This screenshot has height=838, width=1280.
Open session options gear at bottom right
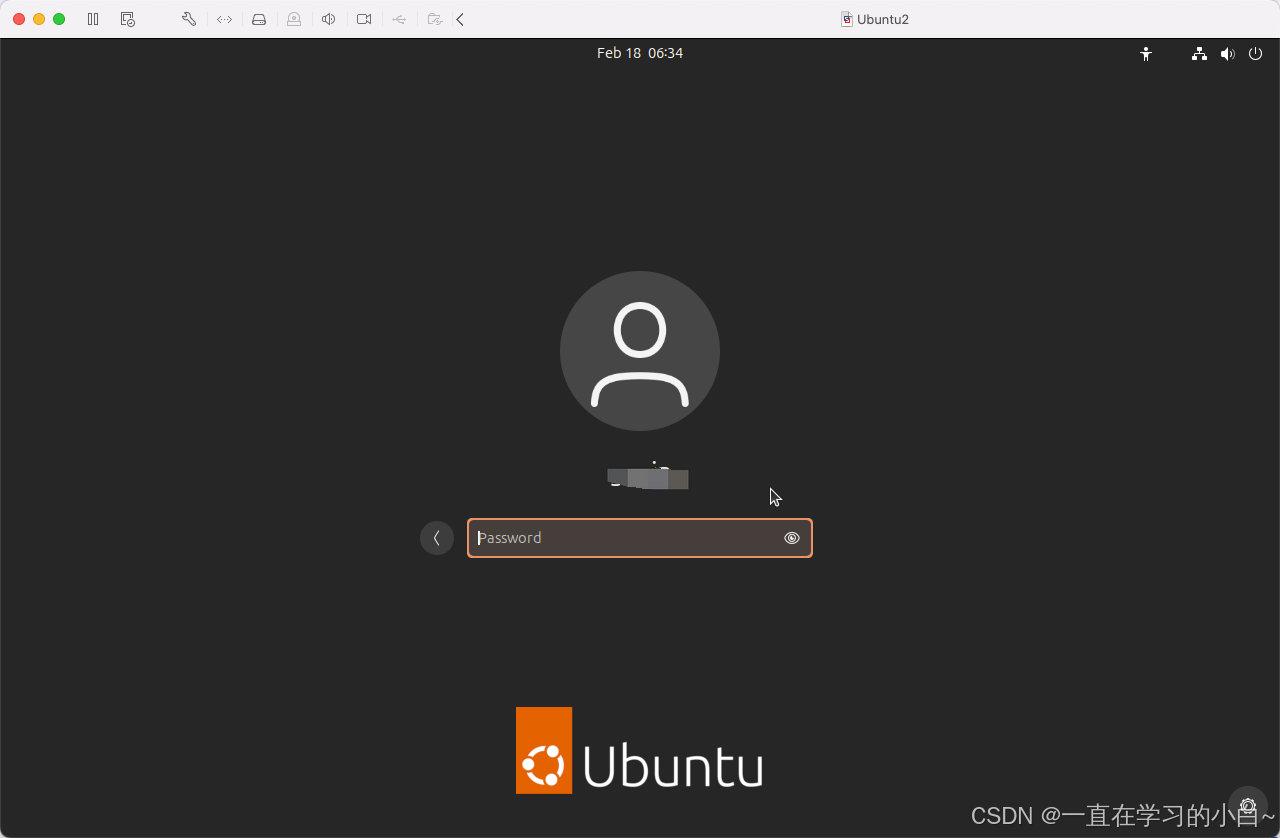(x=1248, y=806)
